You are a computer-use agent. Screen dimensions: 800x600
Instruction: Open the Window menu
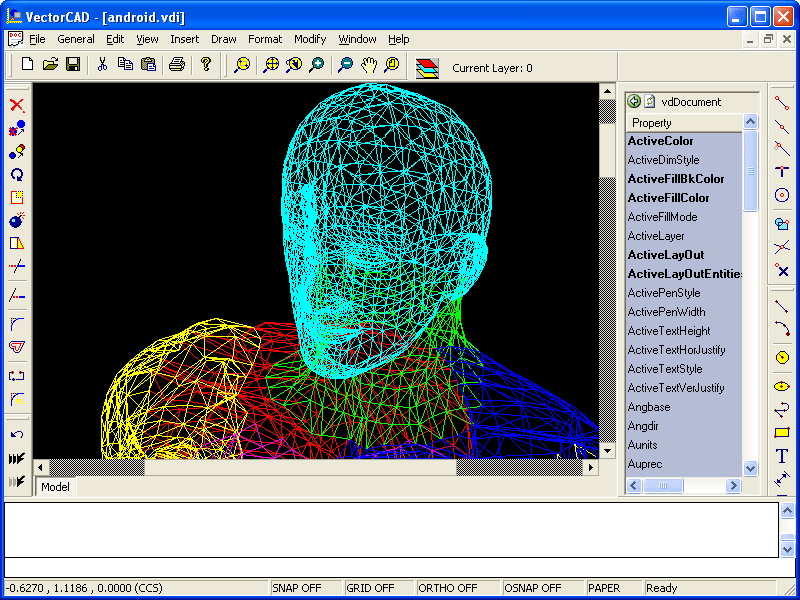(357, 39)
